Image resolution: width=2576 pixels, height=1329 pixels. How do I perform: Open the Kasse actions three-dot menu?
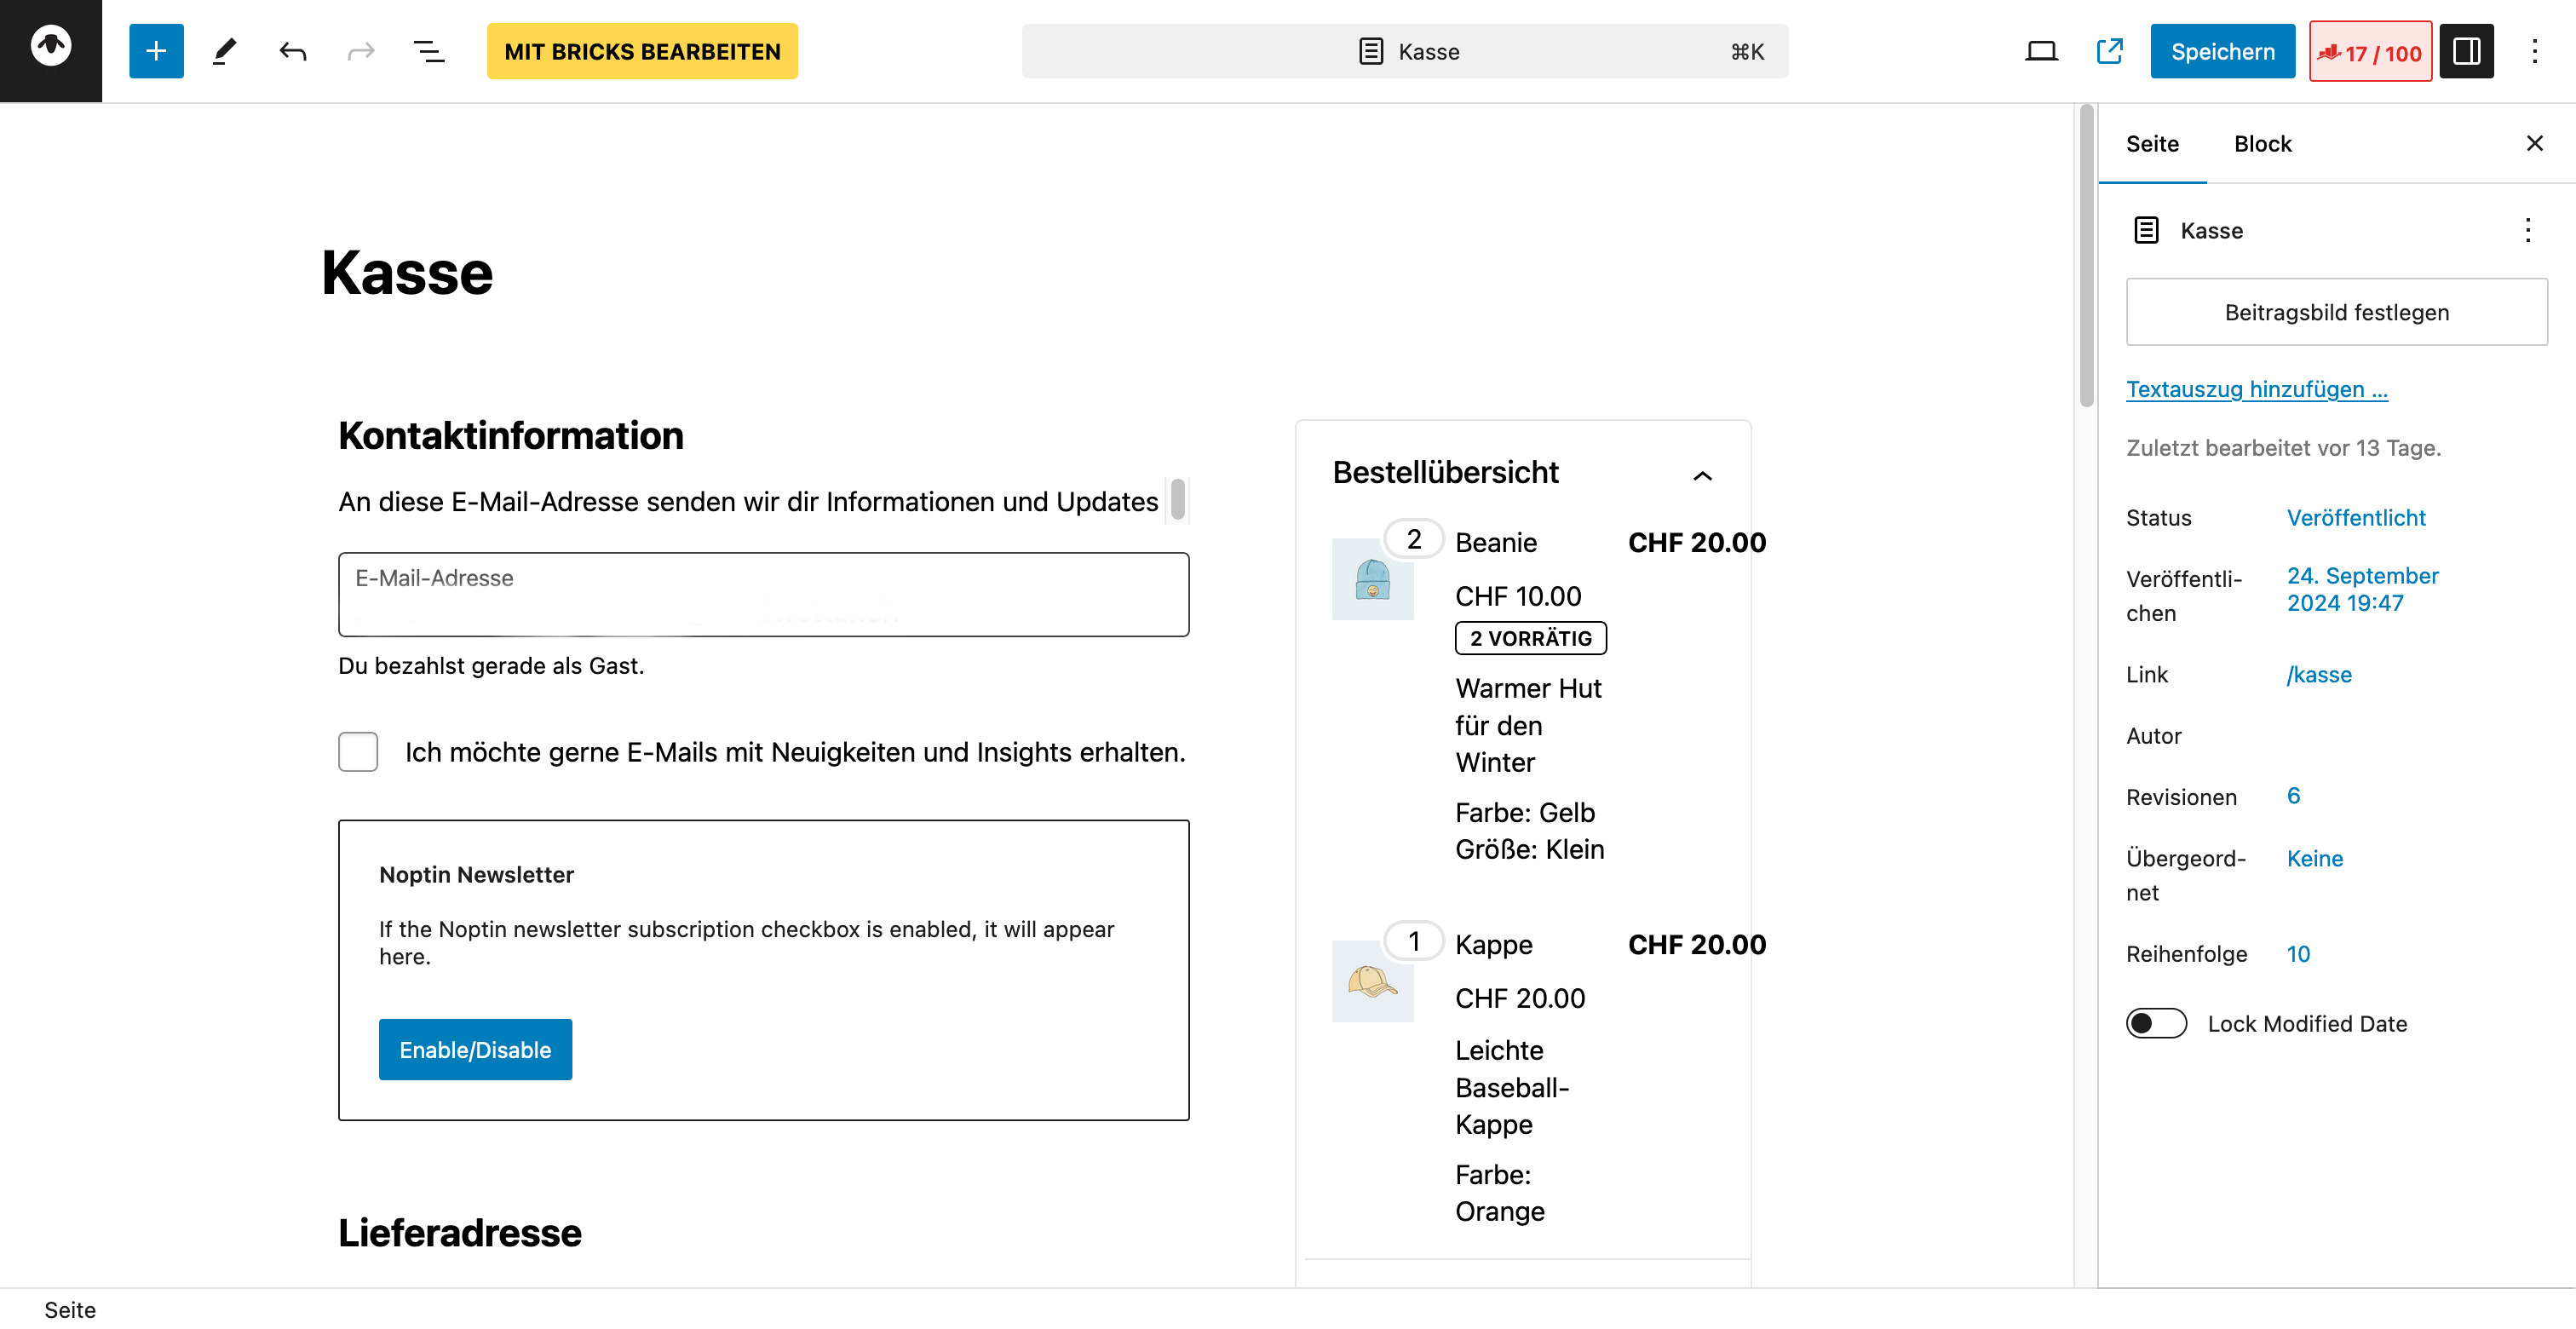point(2527,231)
